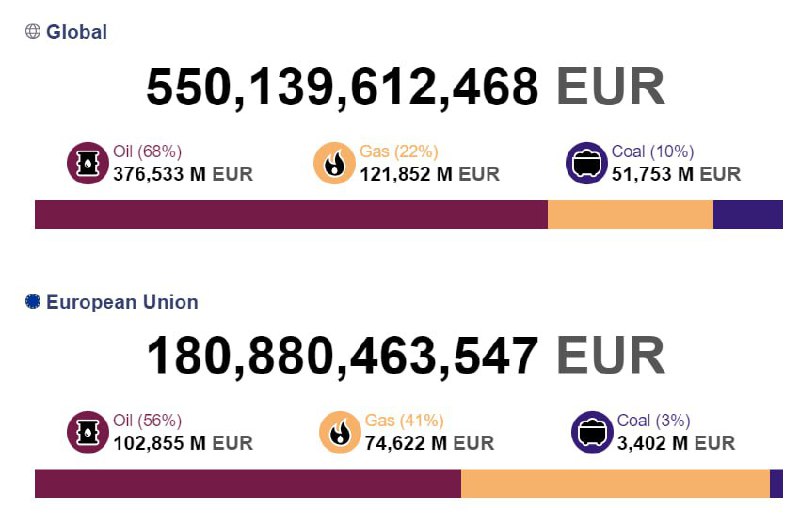Click the European Union oil barrel icon
This screenshot has height=525, width=800.
point(87,432)
